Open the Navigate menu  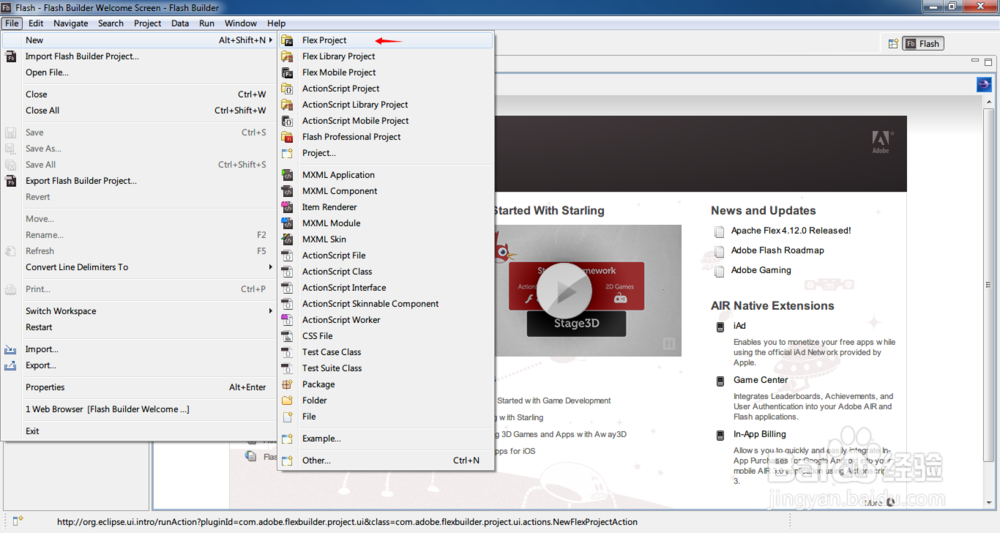pyautogui.click(x=71, y=24)
